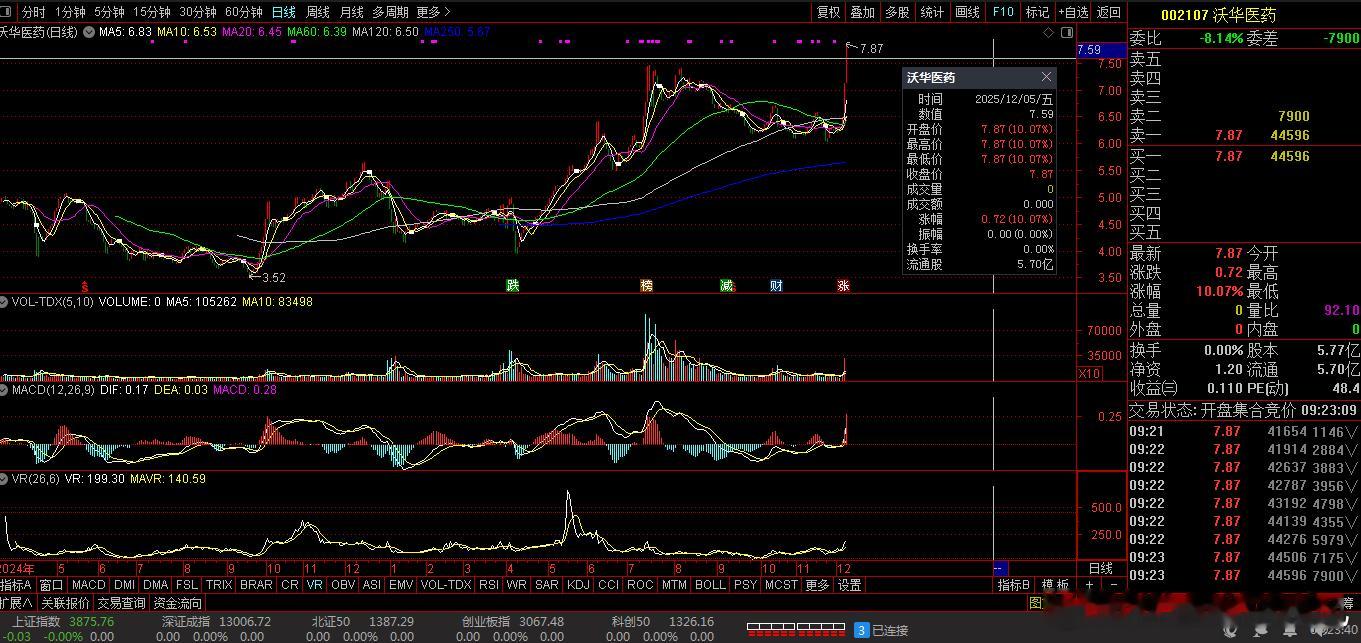1361x643 pixels.
Task: Select the 1分钟 period tab
Action: point(70,12)
